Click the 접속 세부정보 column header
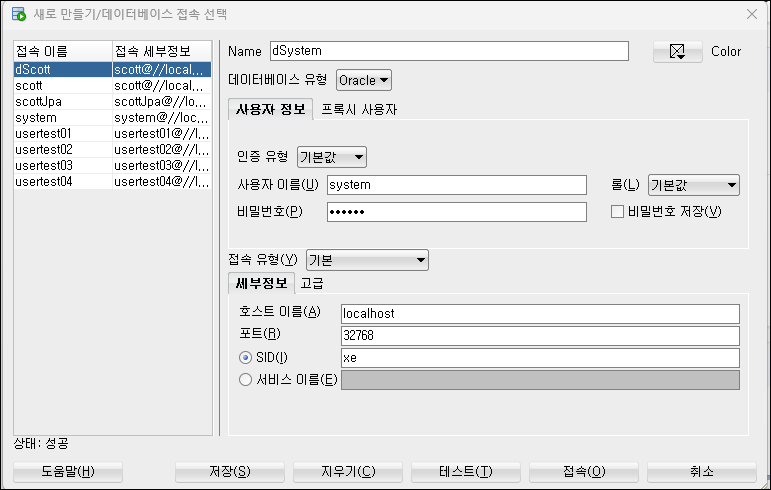The image size is (771, 490). (162, 51)
